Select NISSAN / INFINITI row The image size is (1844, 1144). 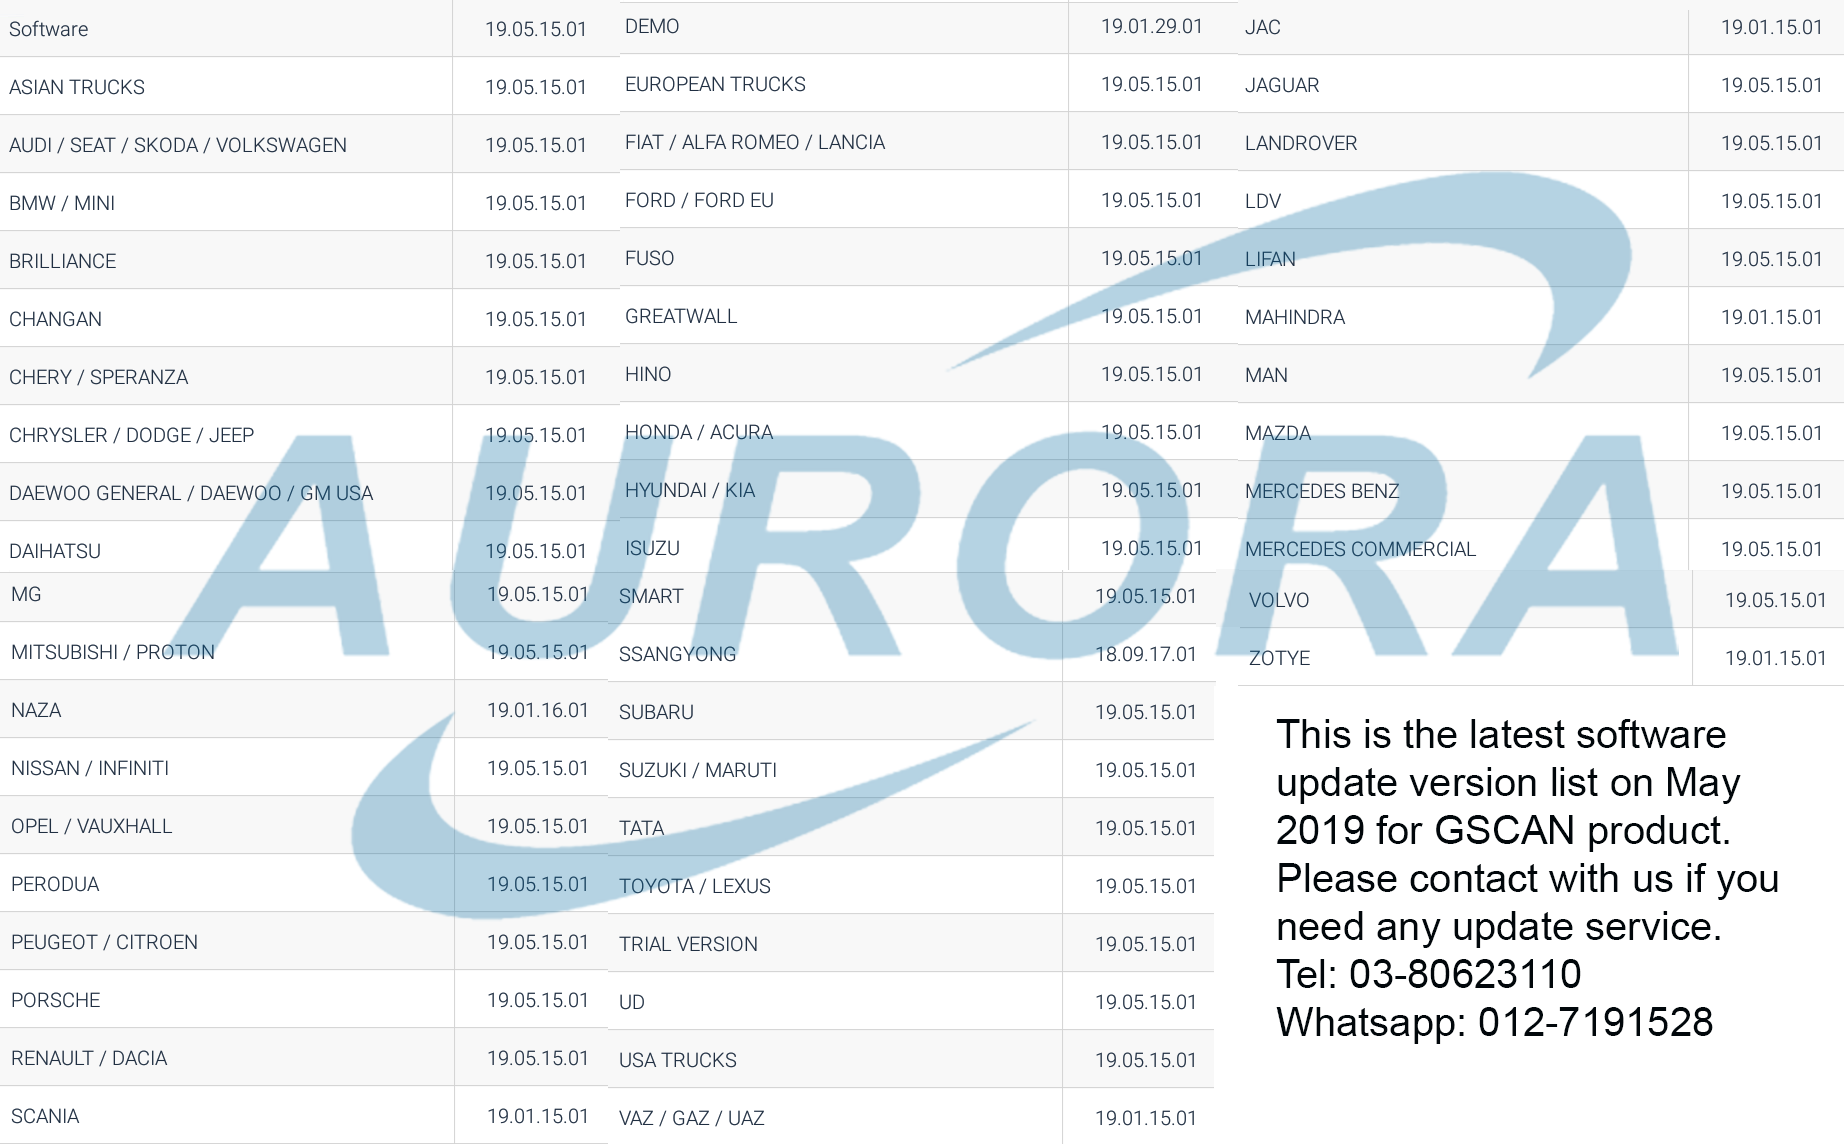(x=90, y=768)
